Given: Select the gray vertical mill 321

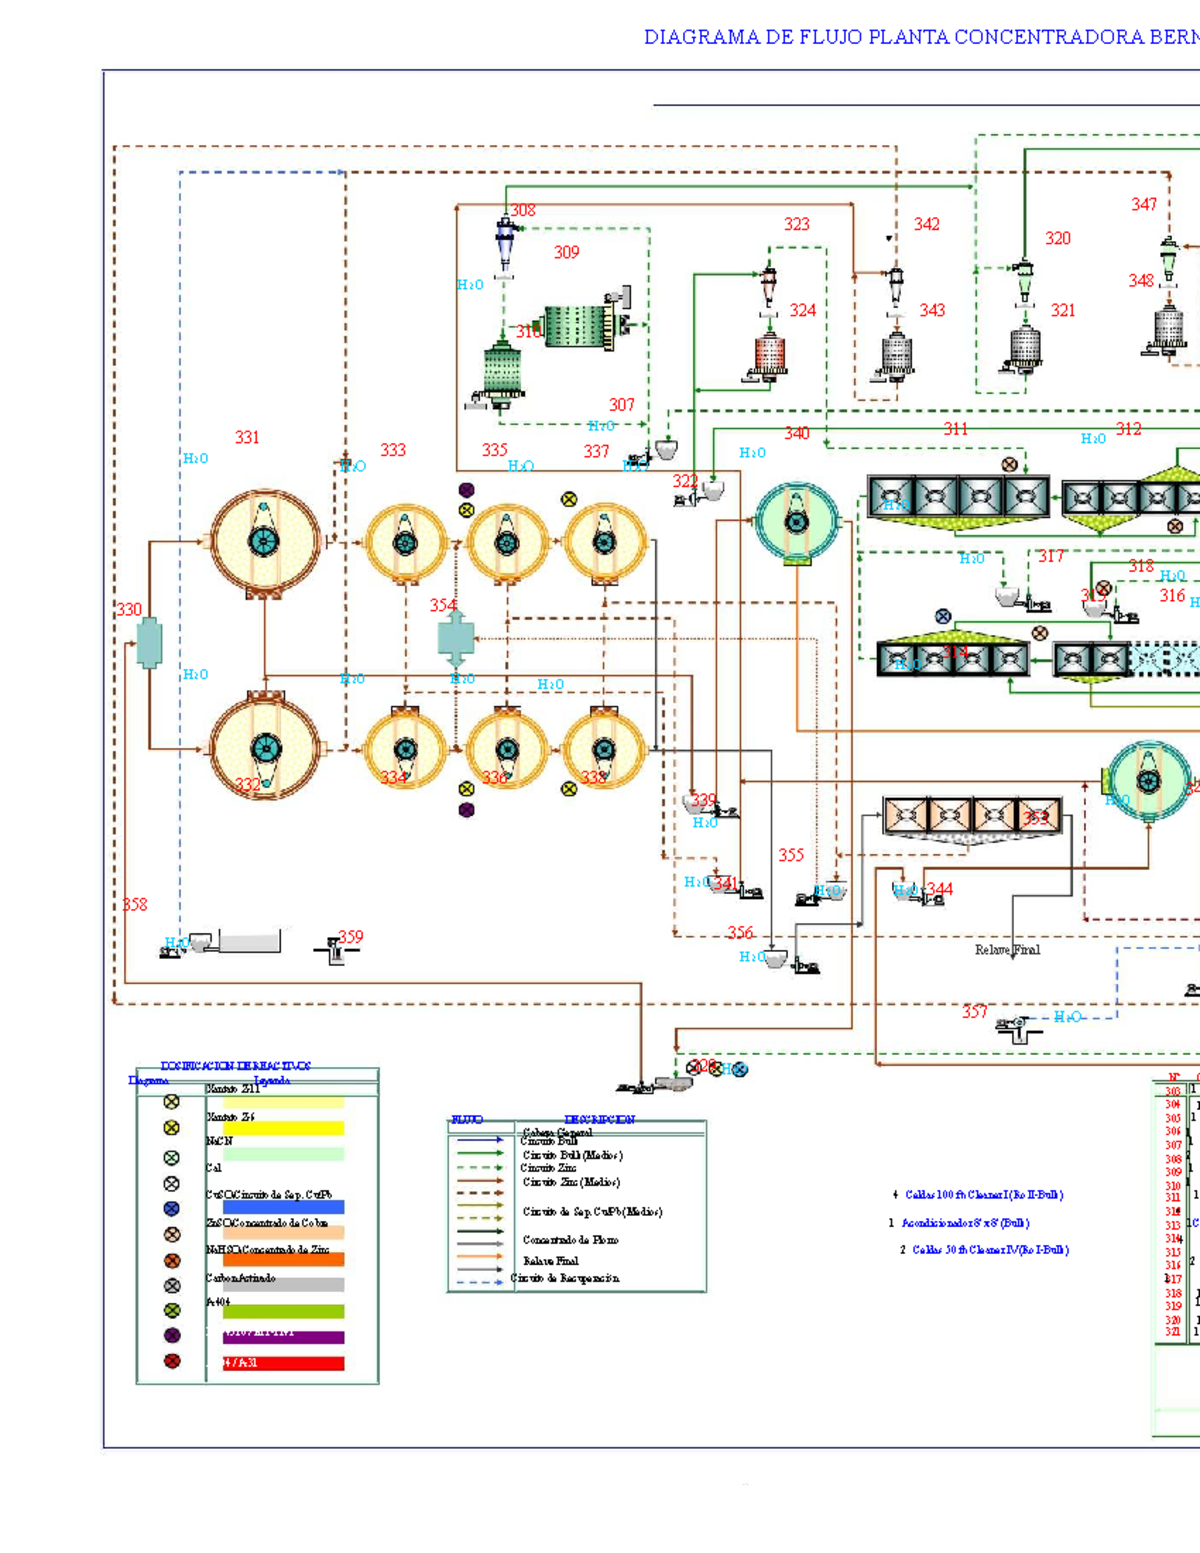Looking at the screenshot, I should click(x=1024, y=350).
